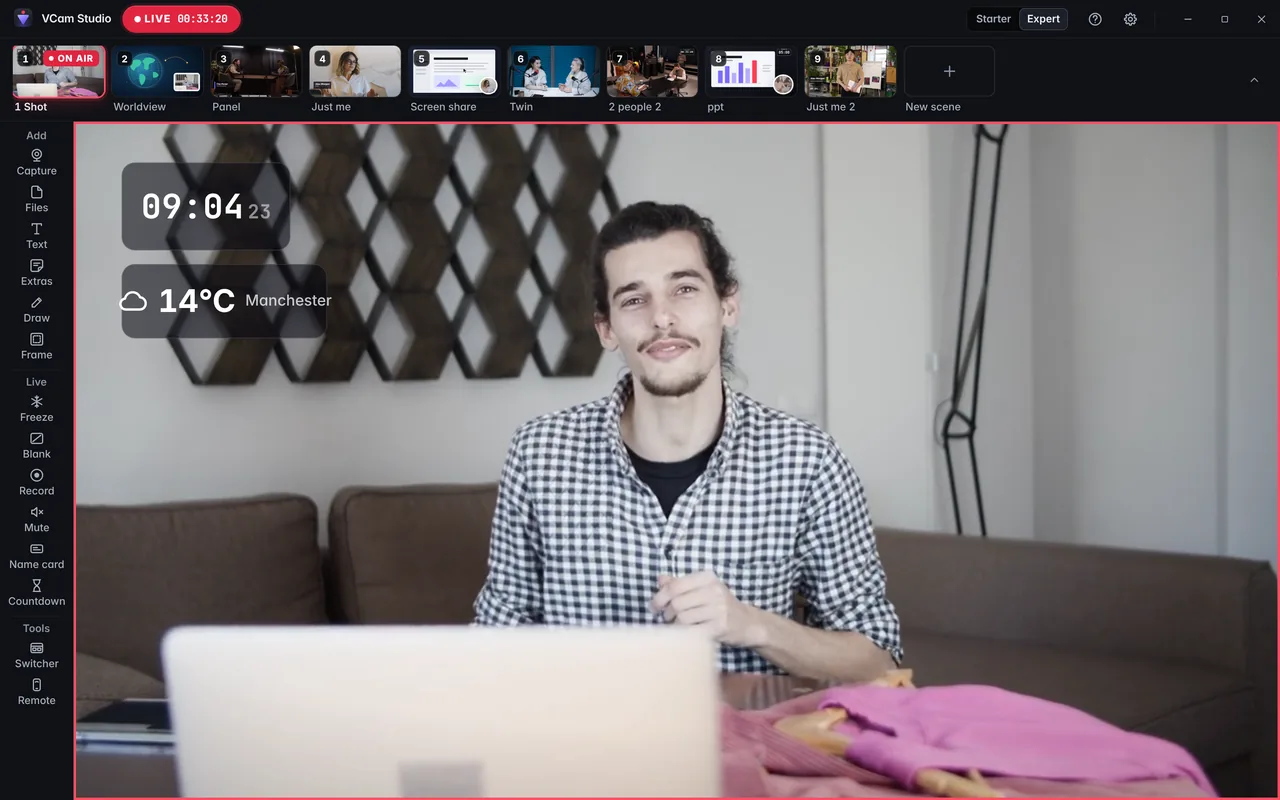Switch to the Panel scene
This screenshot has width=1280, height=800.
point(257,71)
